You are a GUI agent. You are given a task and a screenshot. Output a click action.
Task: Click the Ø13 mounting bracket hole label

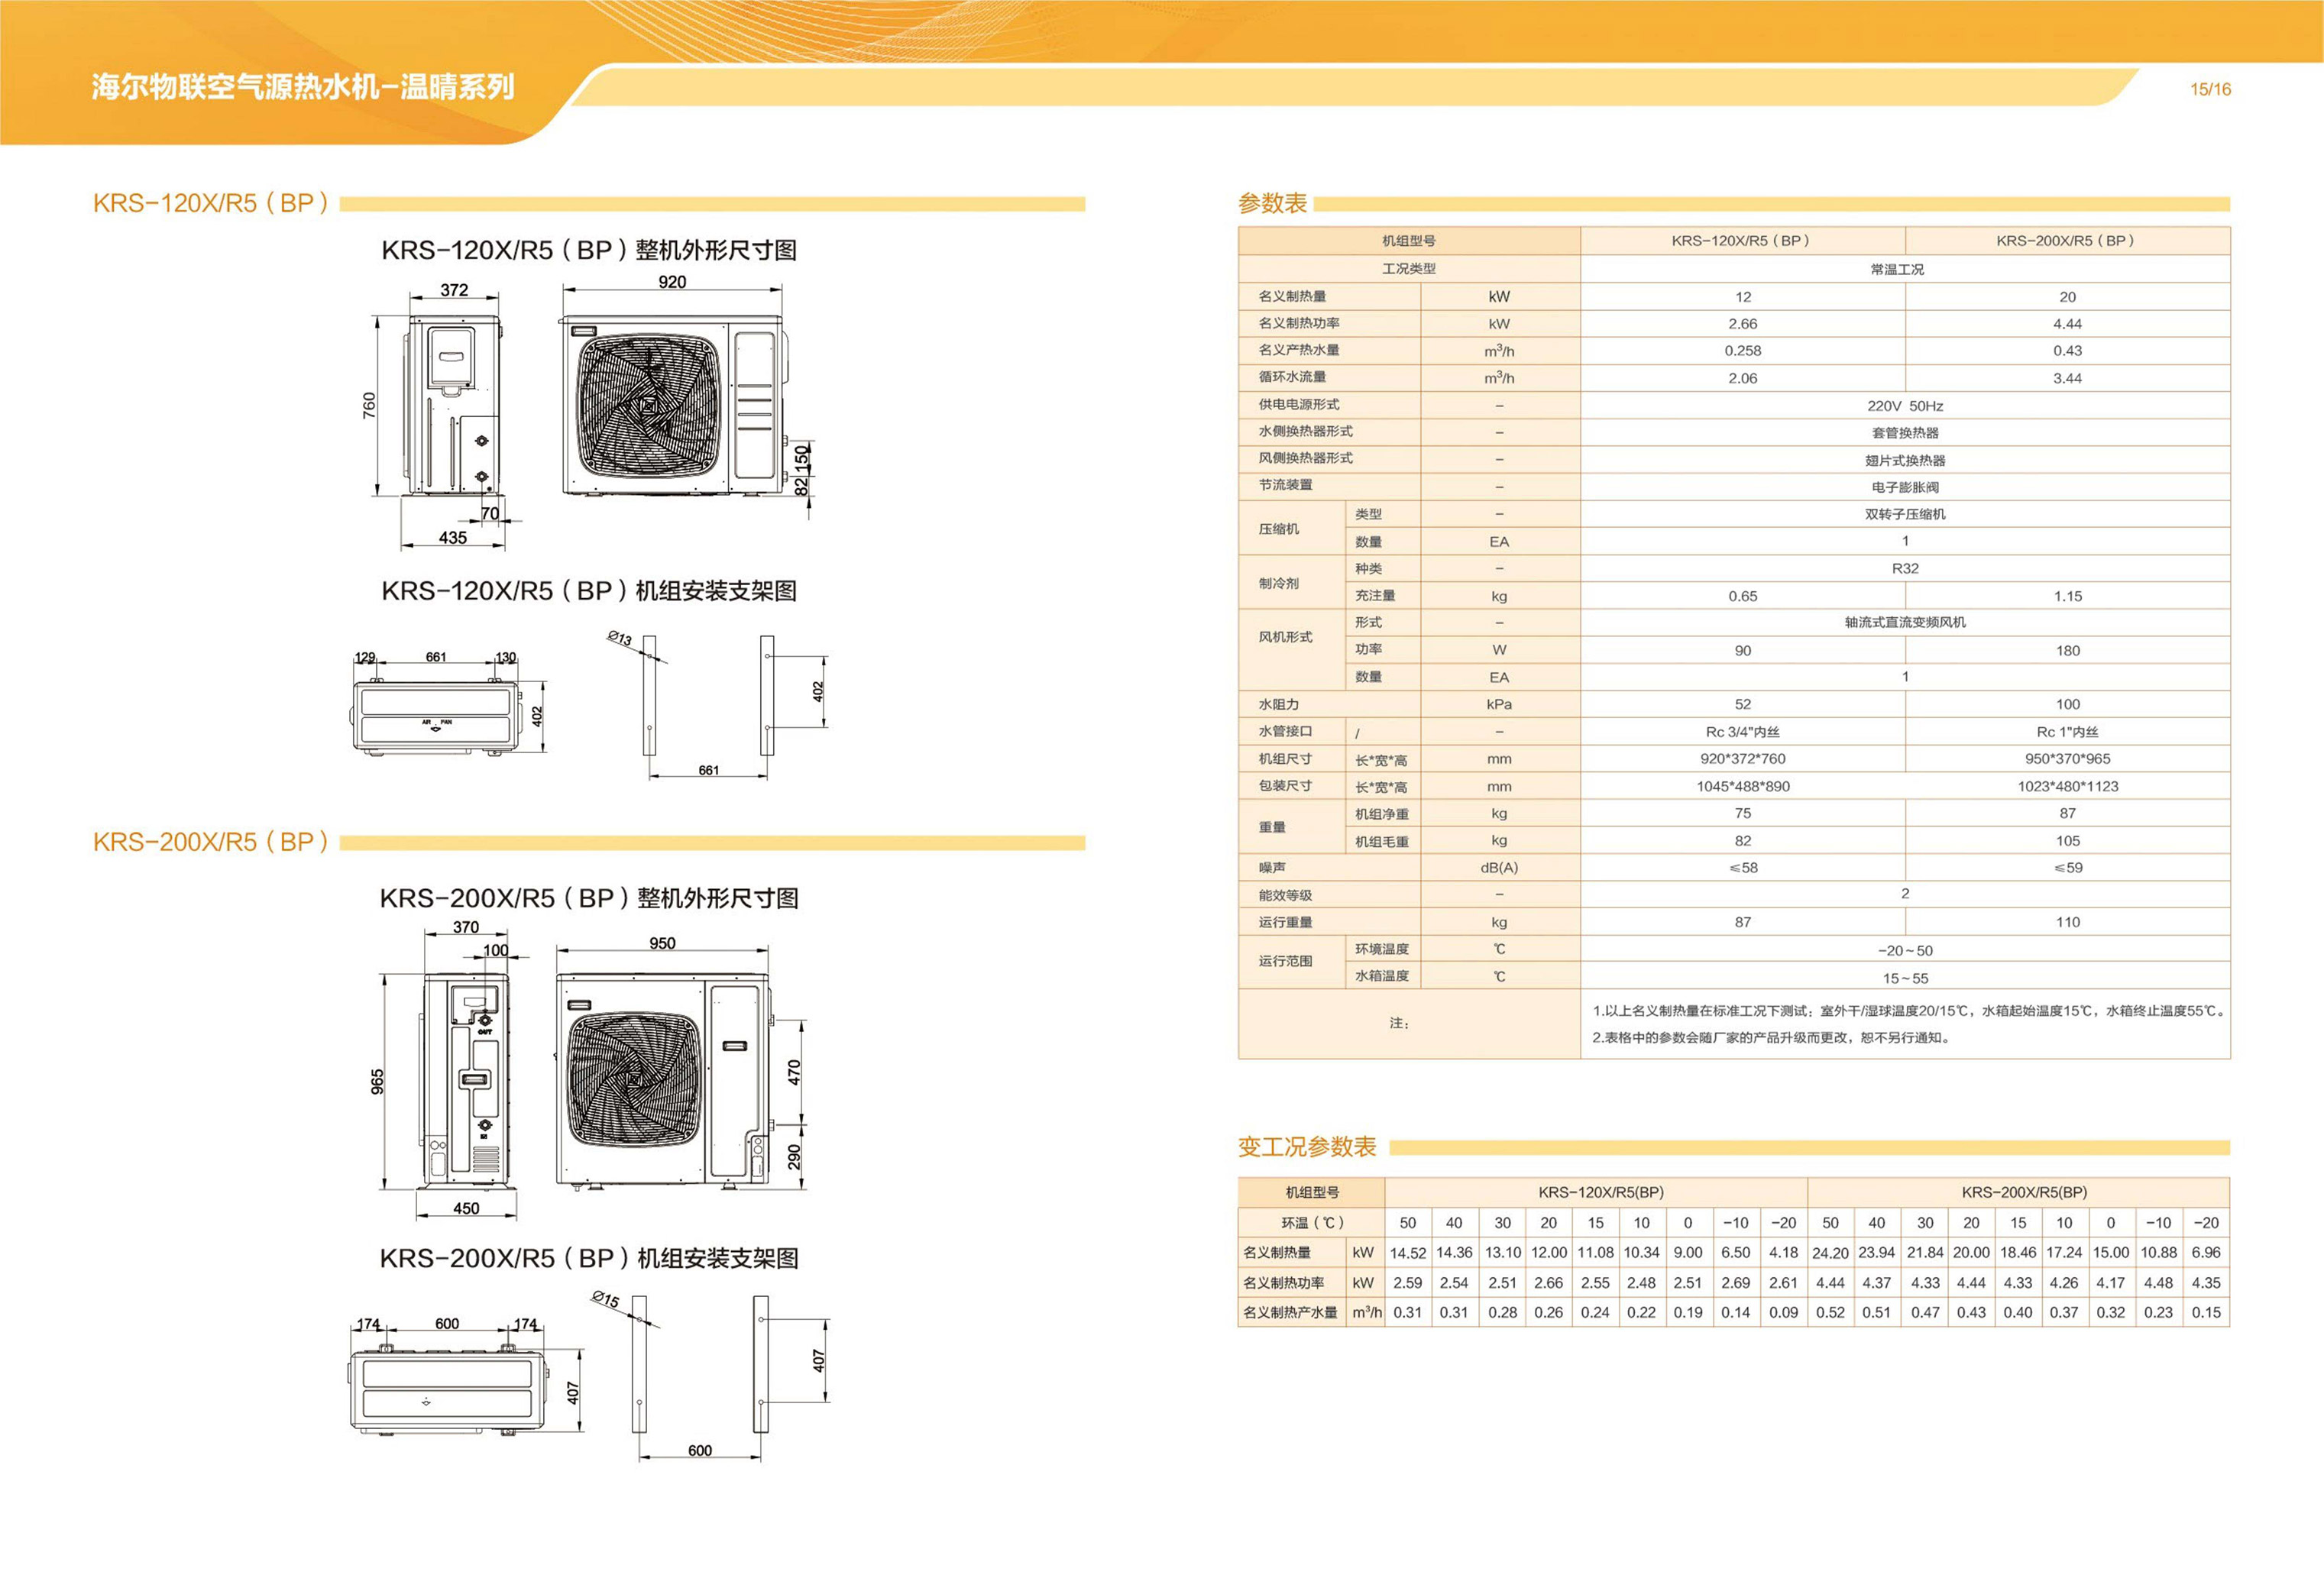620,638
